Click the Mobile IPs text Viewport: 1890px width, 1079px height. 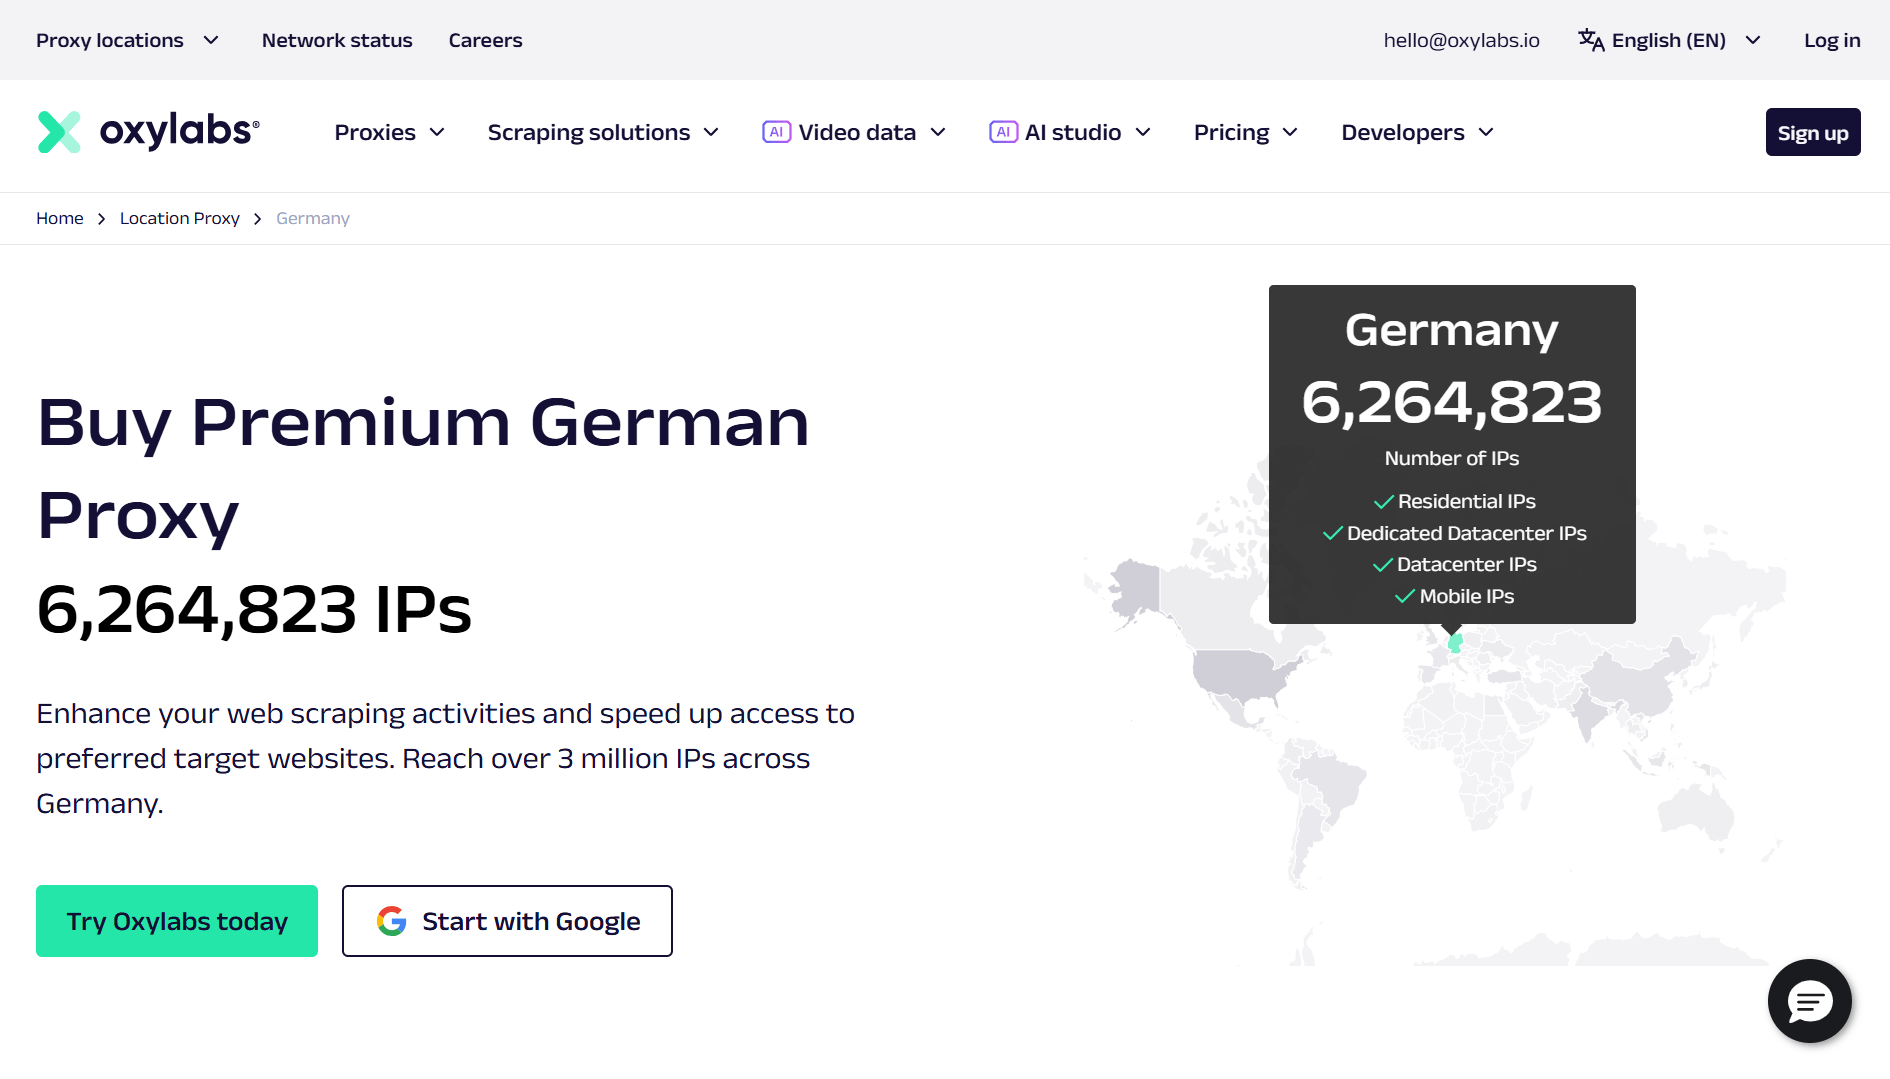coord(1466,596)
